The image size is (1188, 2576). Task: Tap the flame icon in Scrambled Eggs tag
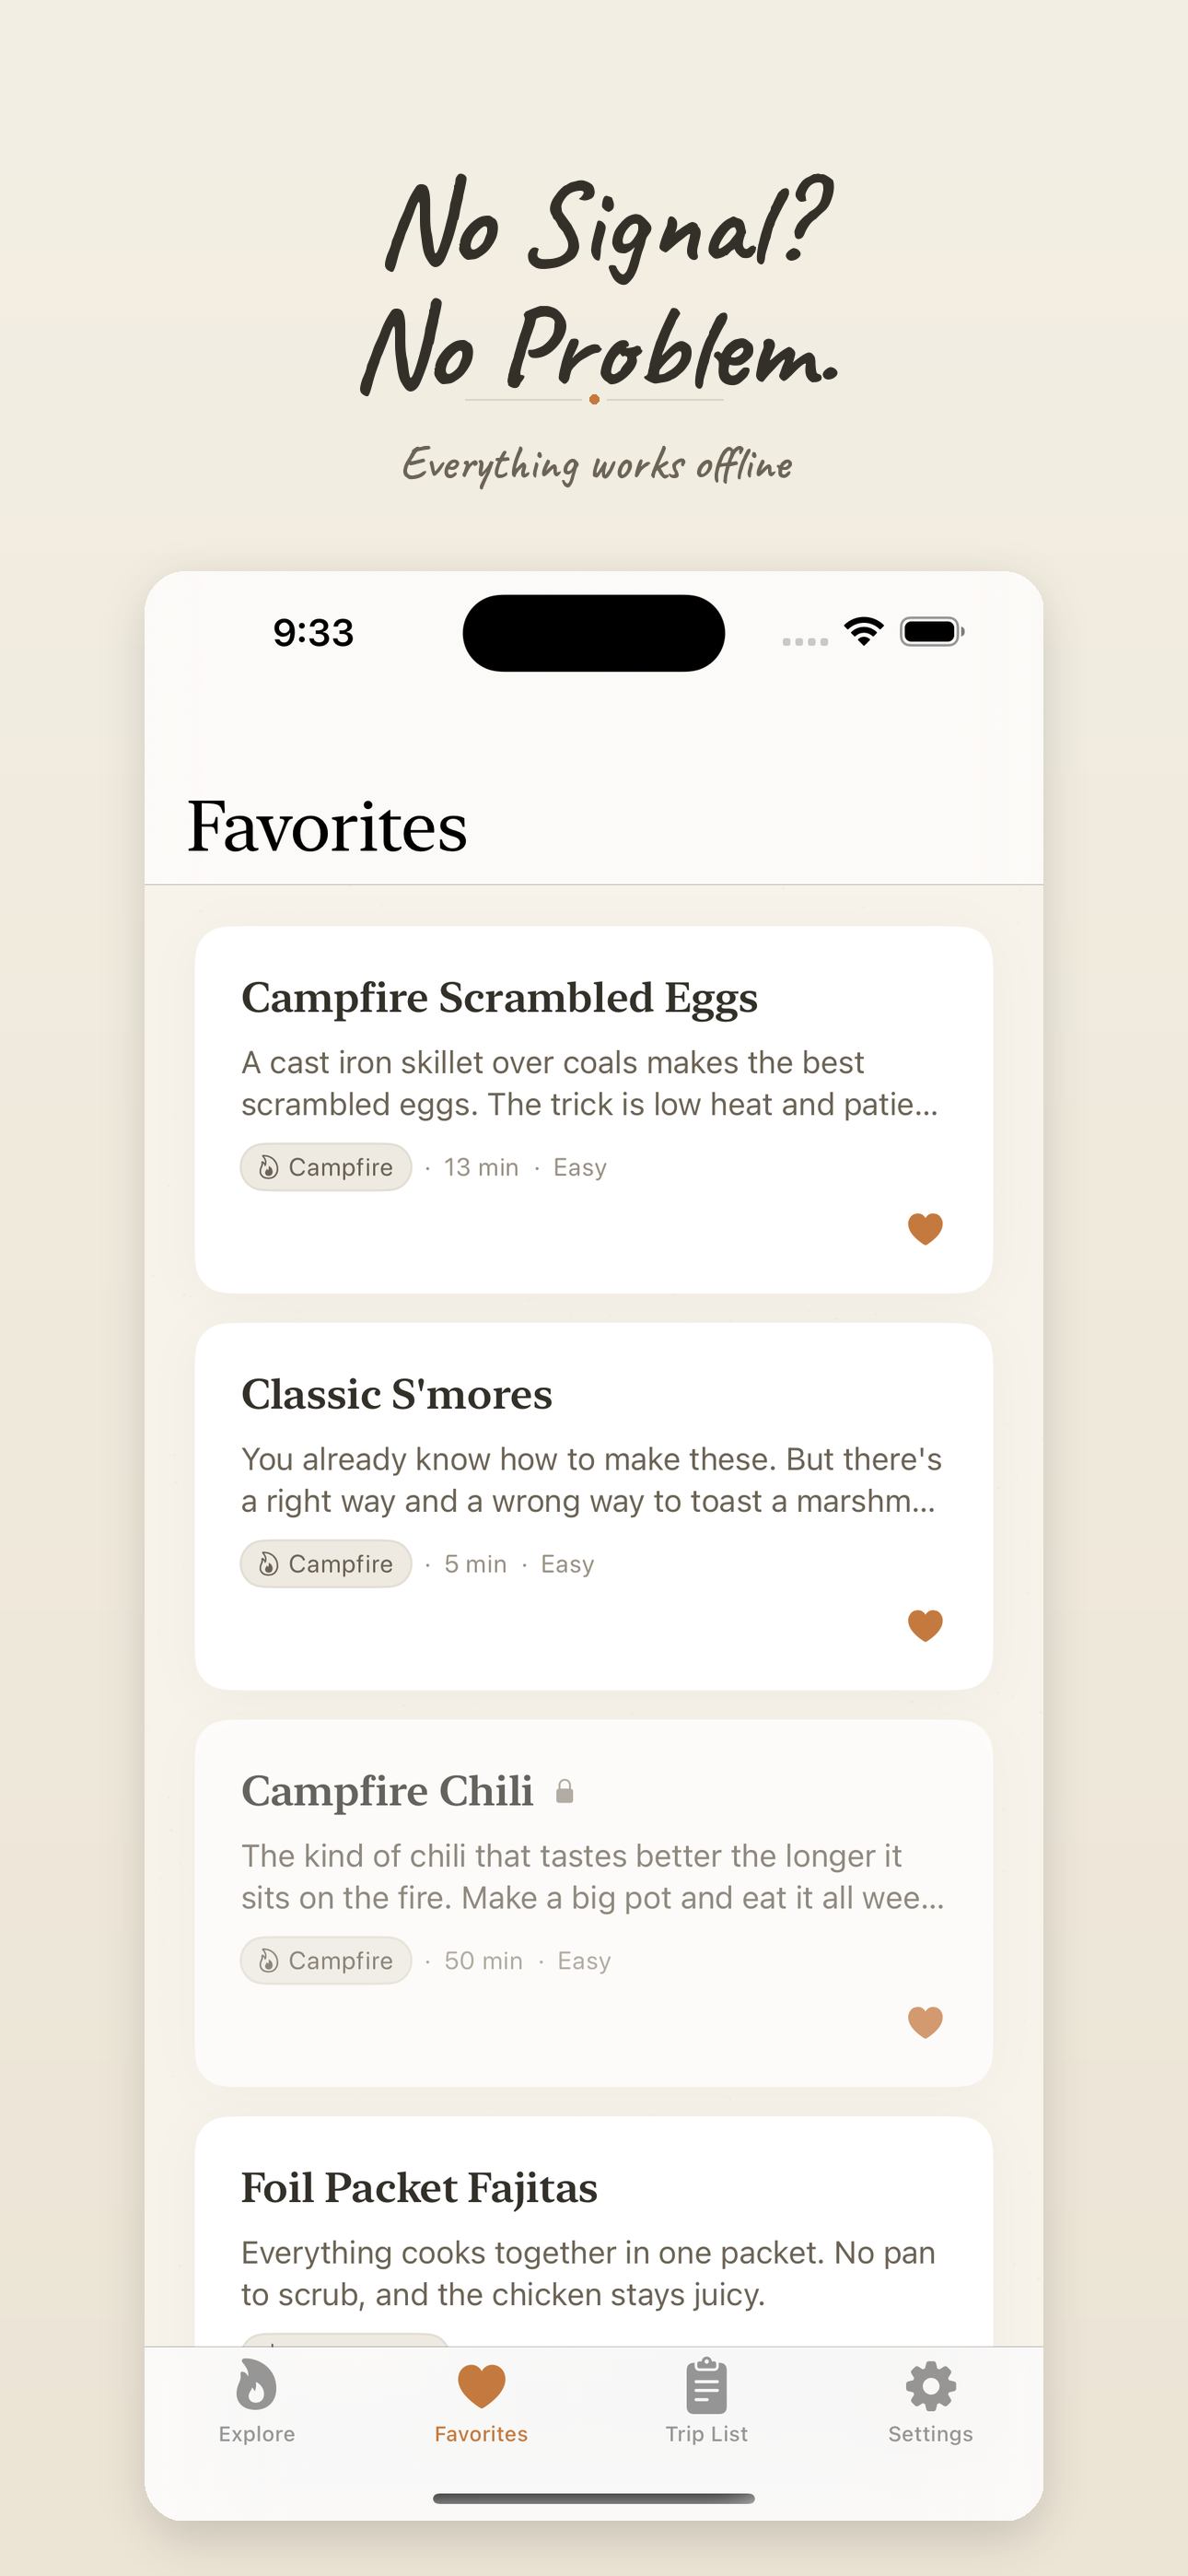pyautogui.click(x=269, y=1167)
